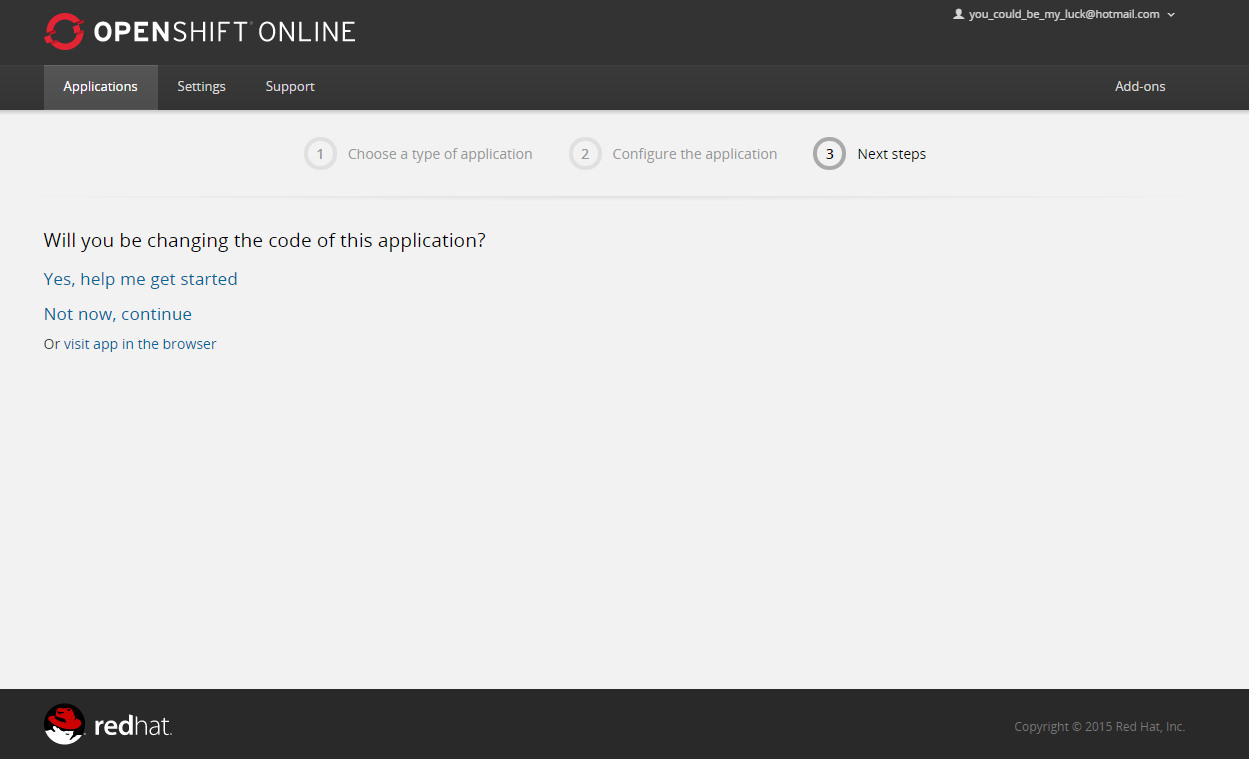Select the 'Next steps' label
Viewport: 1249px width, 759px height.
click(x=892, y=154)
